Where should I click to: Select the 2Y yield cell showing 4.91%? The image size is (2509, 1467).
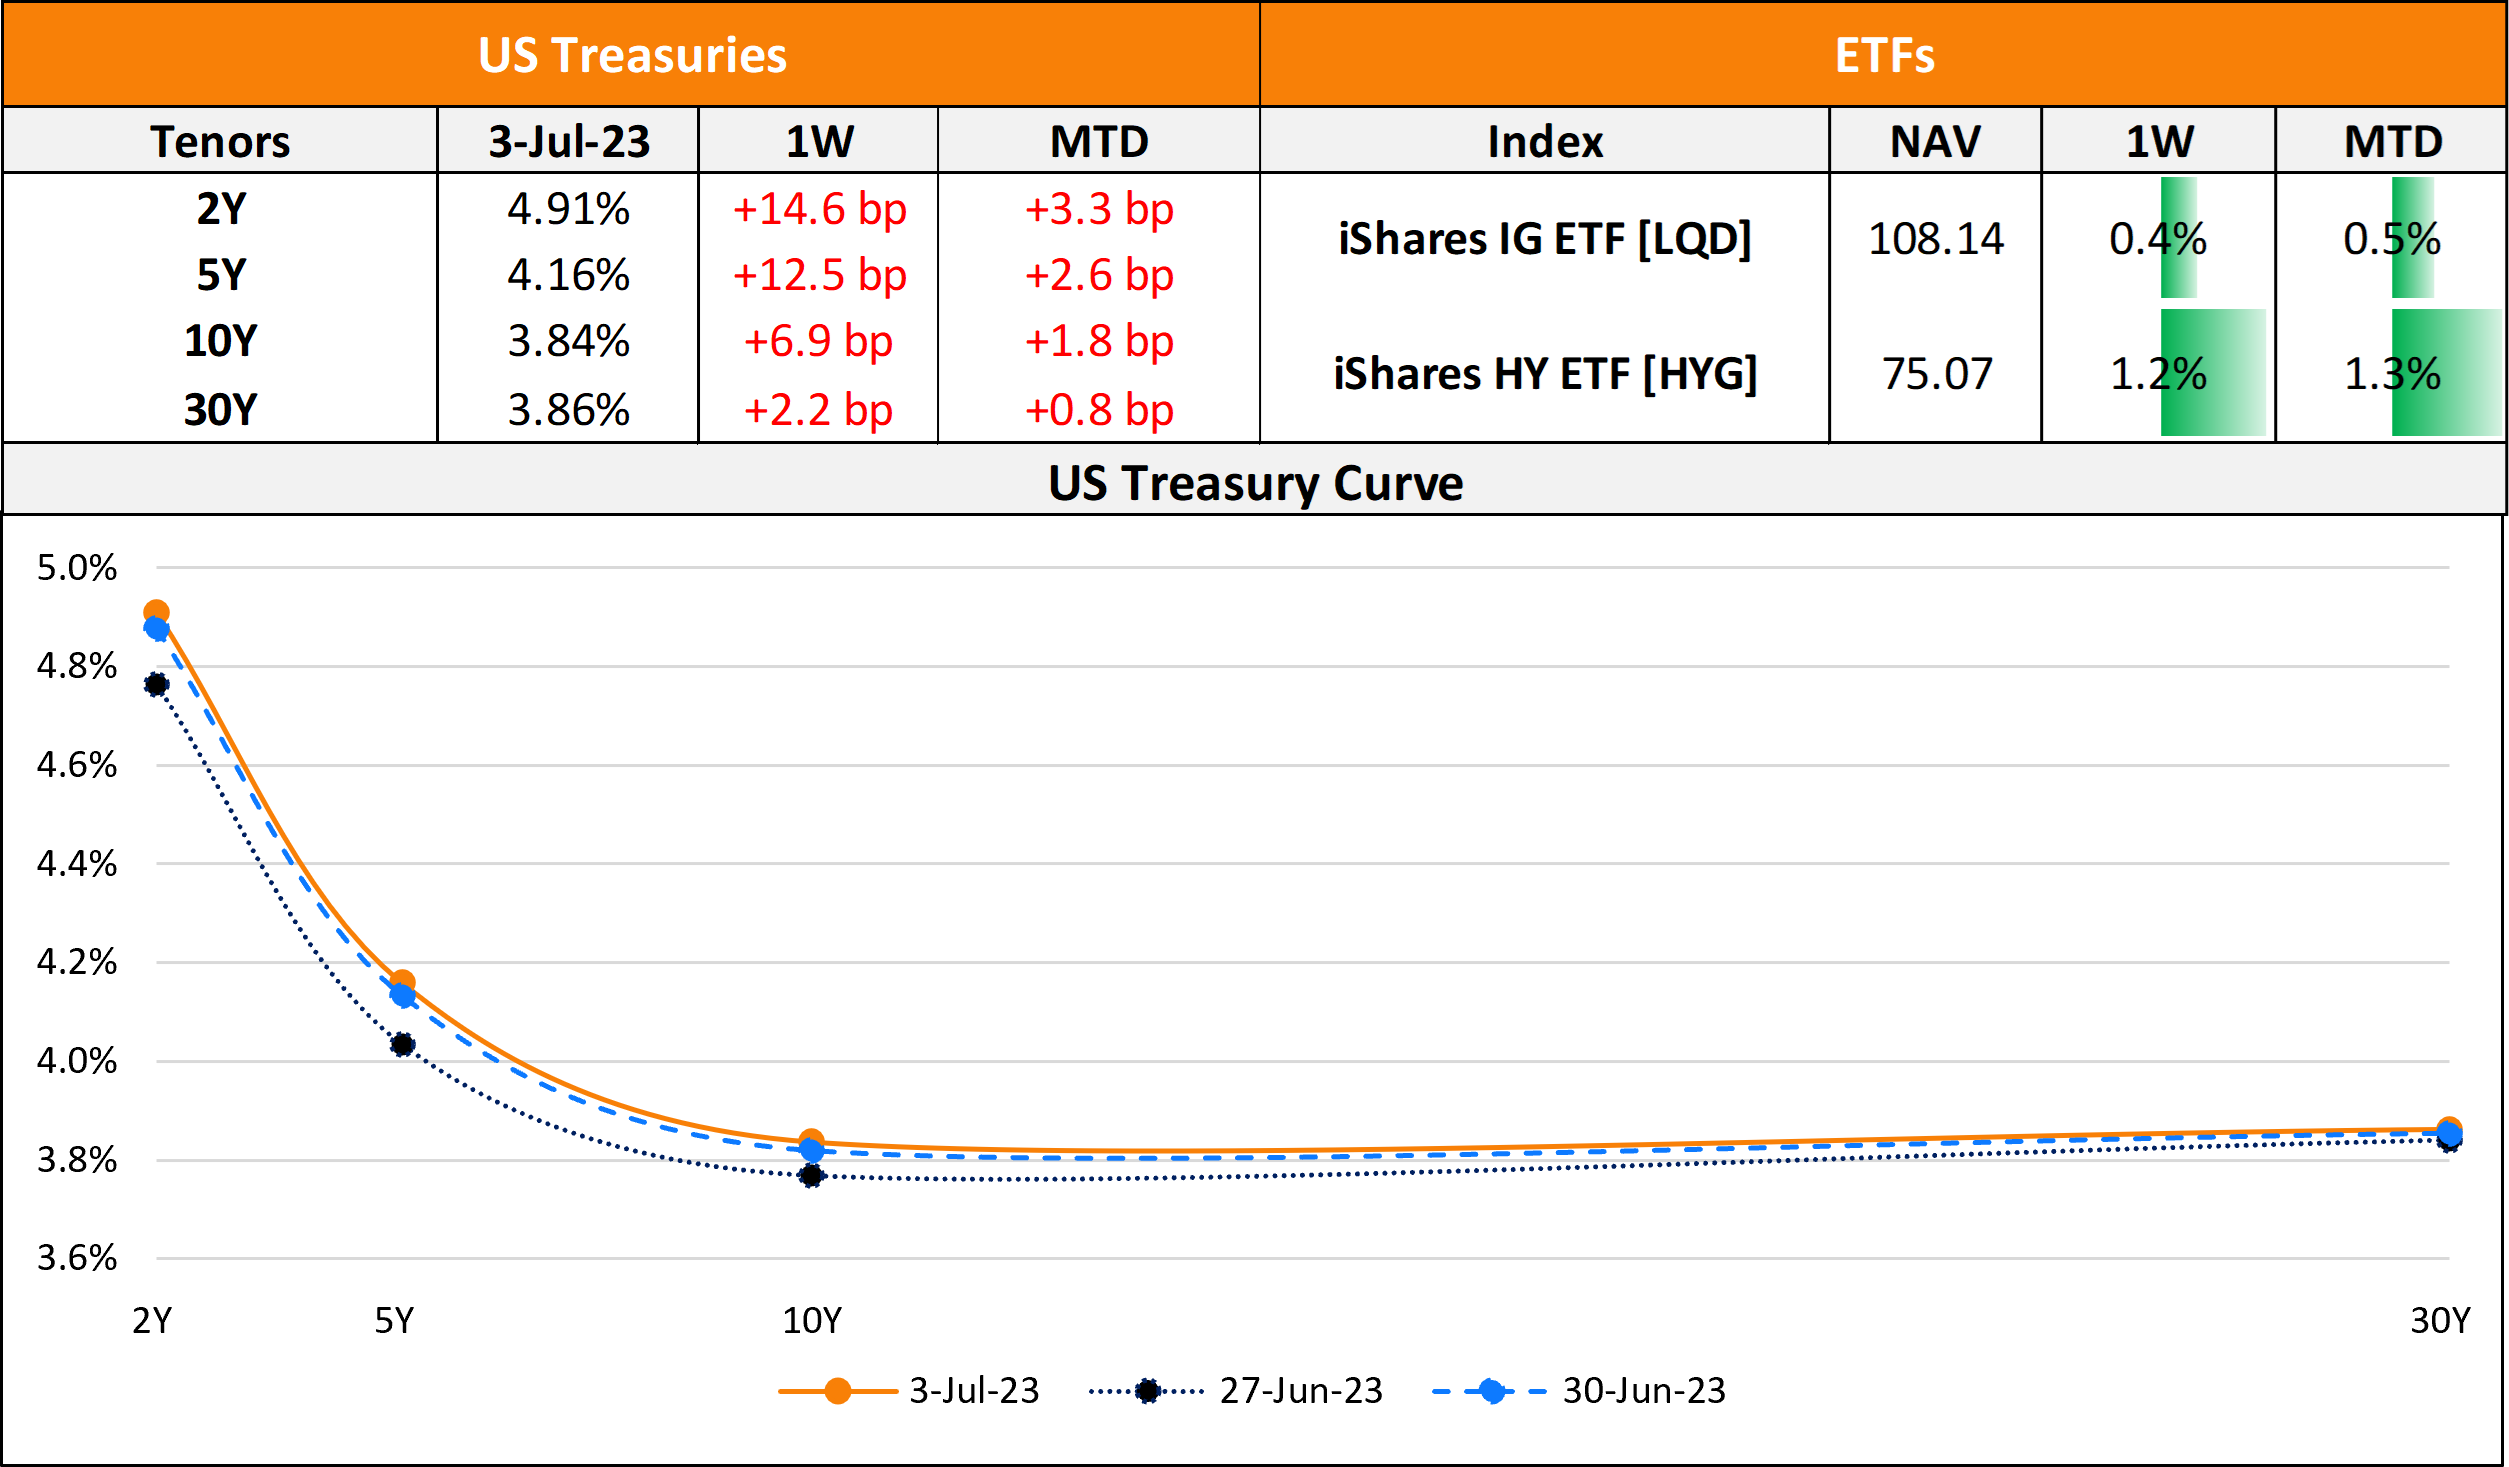coord(568,209)
